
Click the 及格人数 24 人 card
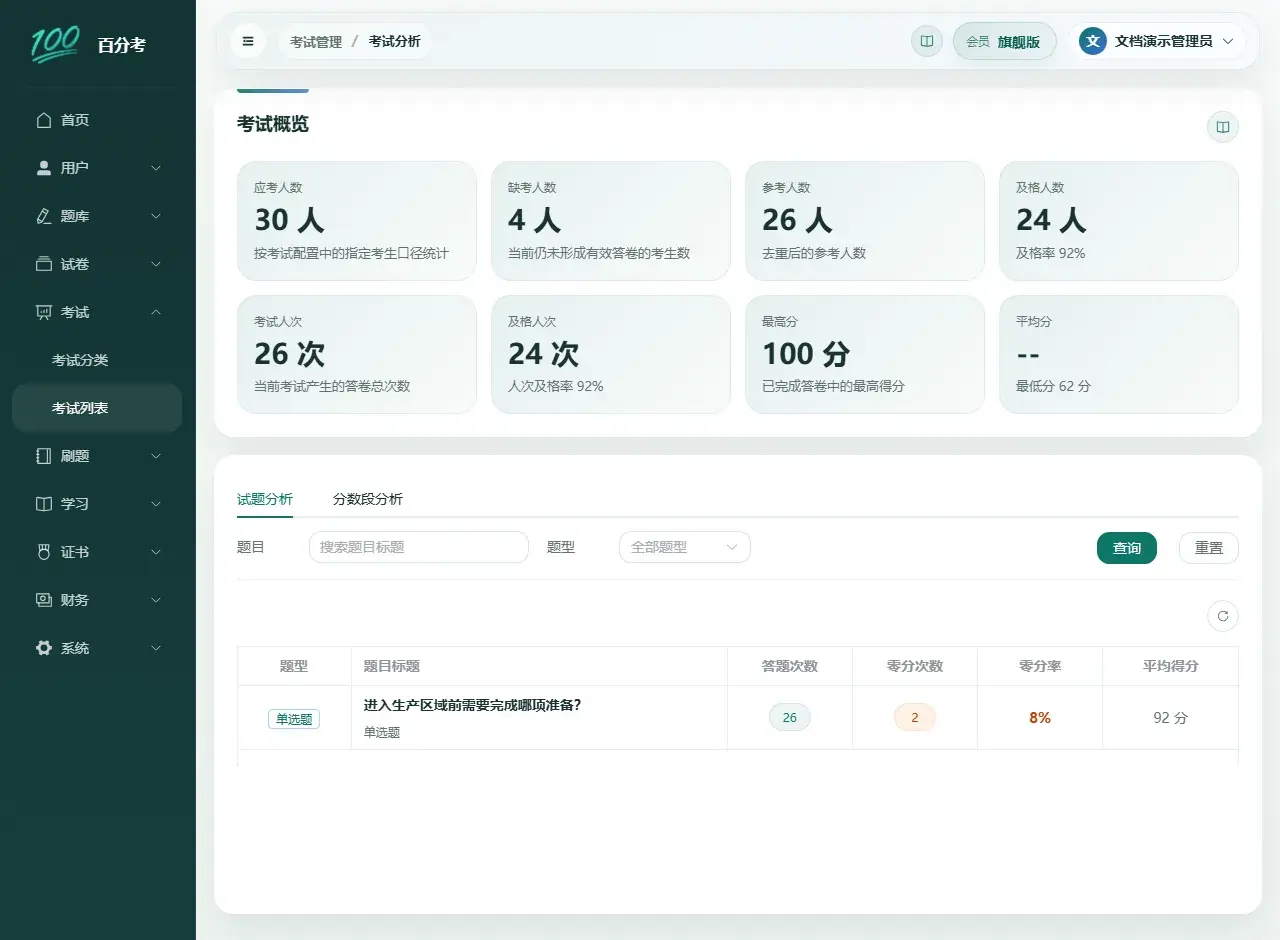pos(1119,221)
